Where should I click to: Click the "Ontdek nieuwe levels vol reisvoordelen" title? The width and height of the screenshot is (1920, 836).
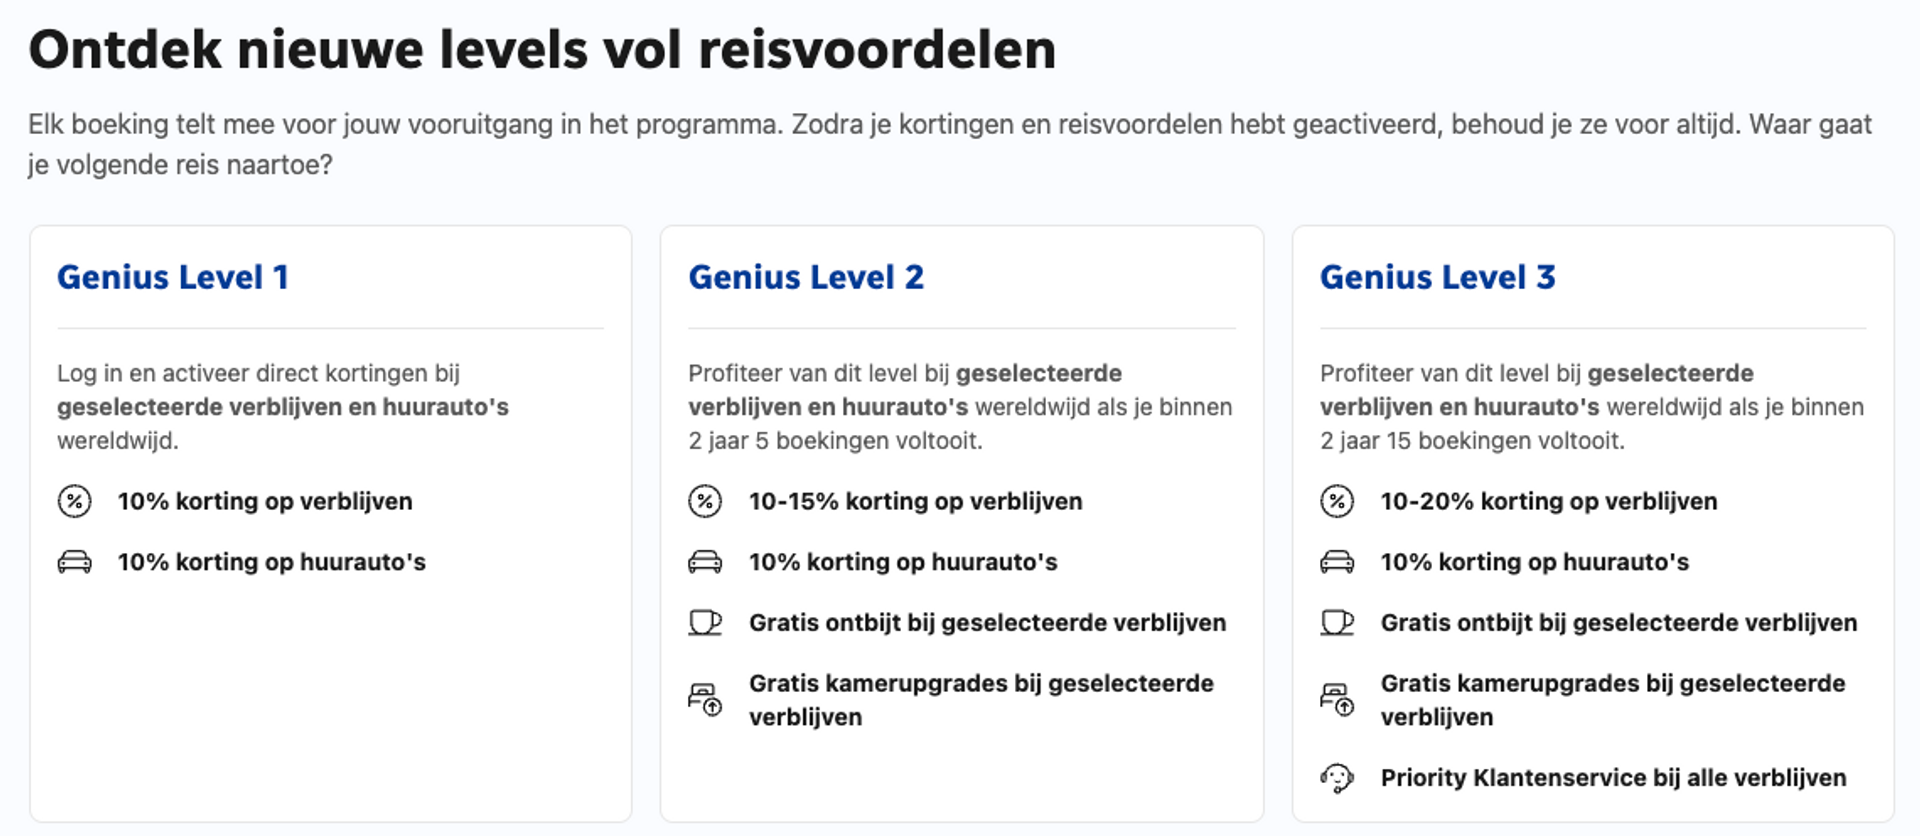pos(542,50)
